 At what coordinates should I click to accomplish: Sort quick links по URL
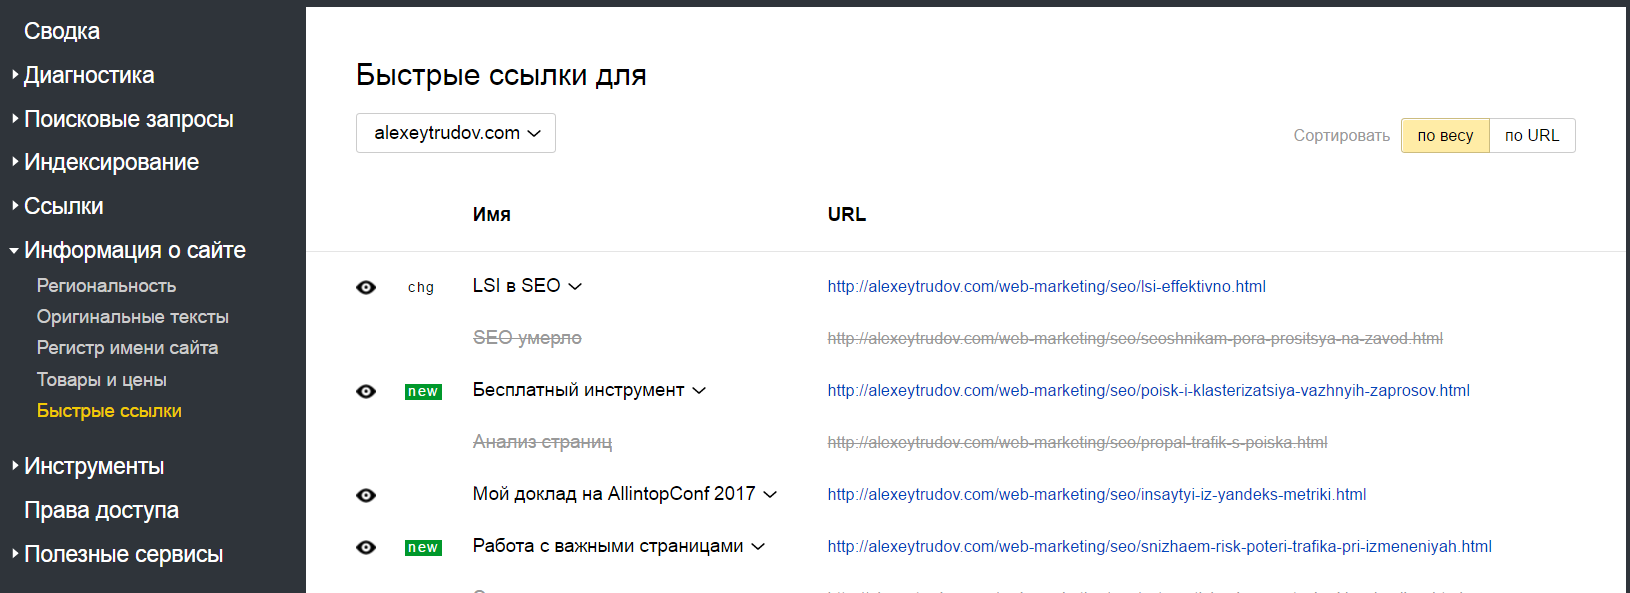click(x=1532, y=136)
